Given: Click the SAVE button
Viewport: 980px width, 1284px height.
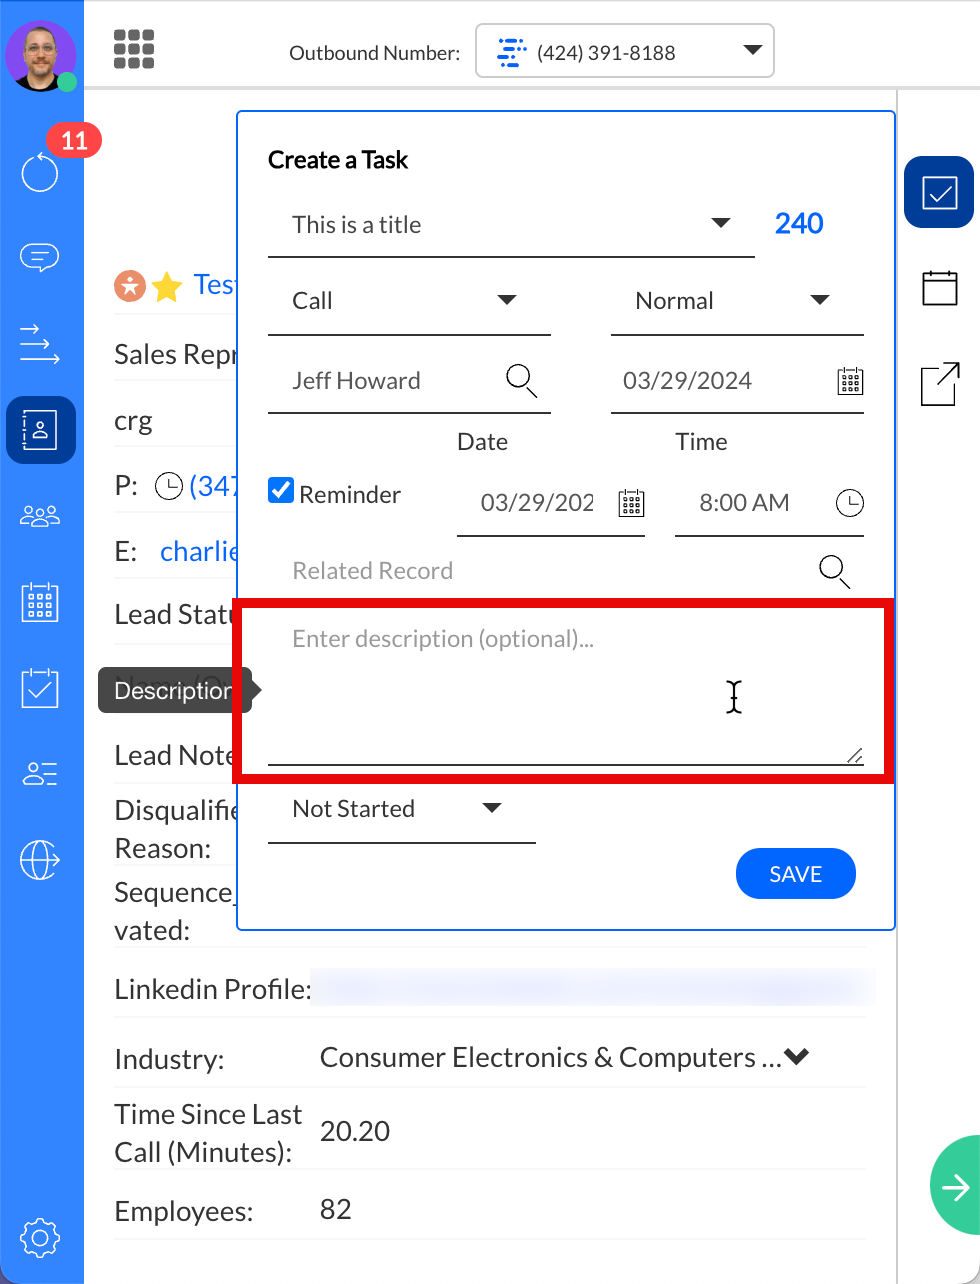Looking at the screenshot, I should point(795,874).
